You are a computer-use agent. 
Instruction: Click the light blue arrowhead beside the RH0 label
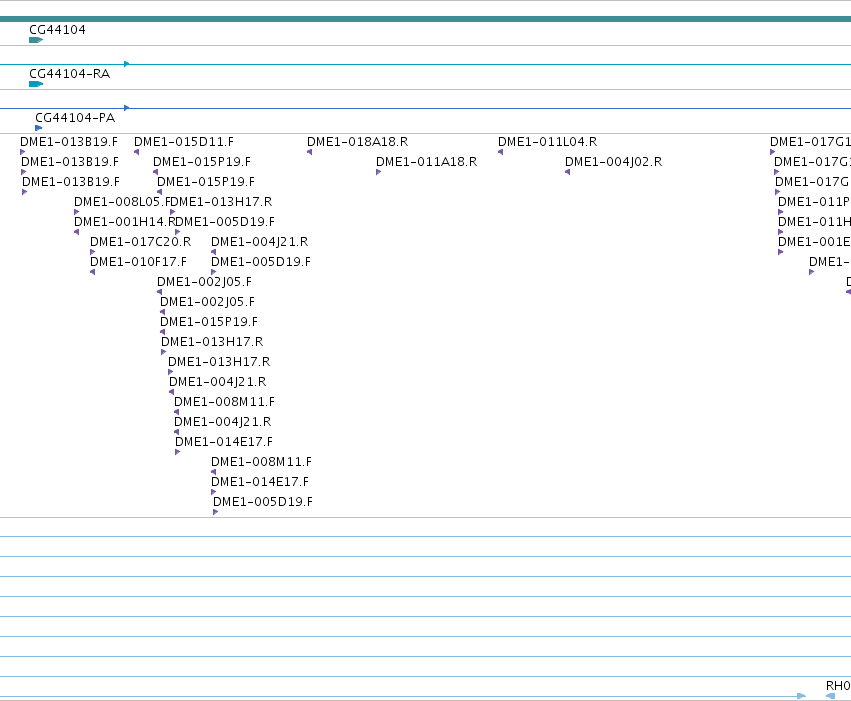pos(830,696)
